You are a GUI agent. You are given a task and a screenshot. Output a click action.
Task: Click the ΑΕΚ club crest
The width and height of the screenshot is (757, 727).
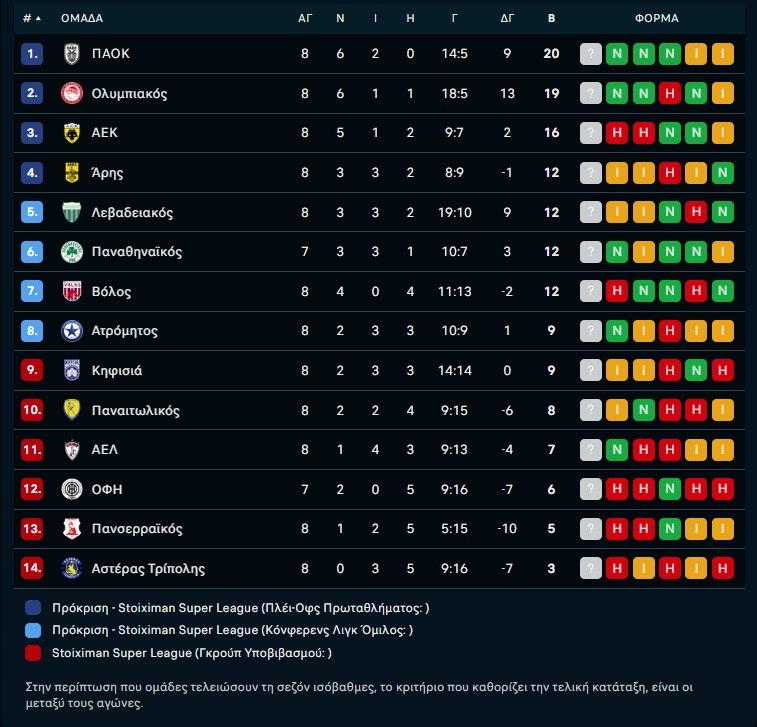71,133
